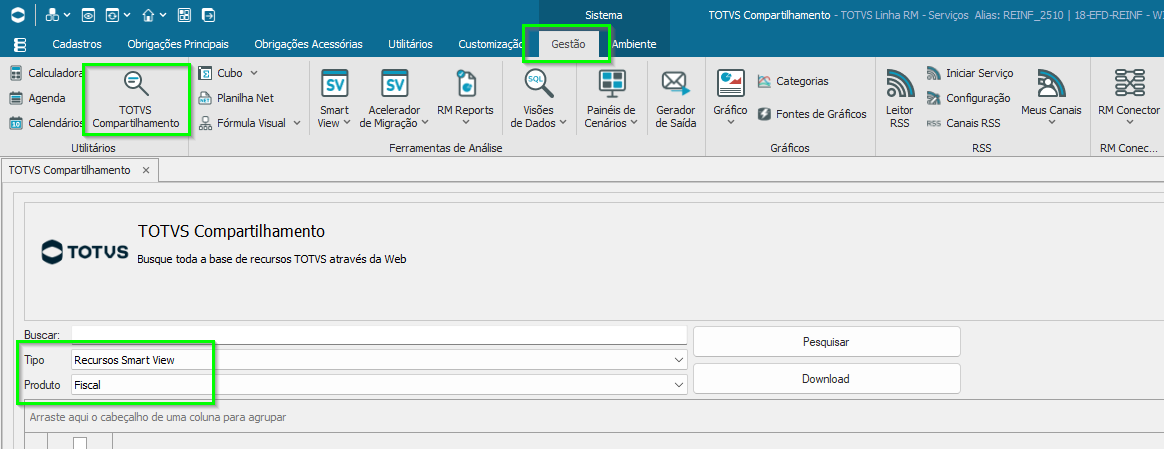Switch to the Utilitários ribbon tab

click(410, 45)
